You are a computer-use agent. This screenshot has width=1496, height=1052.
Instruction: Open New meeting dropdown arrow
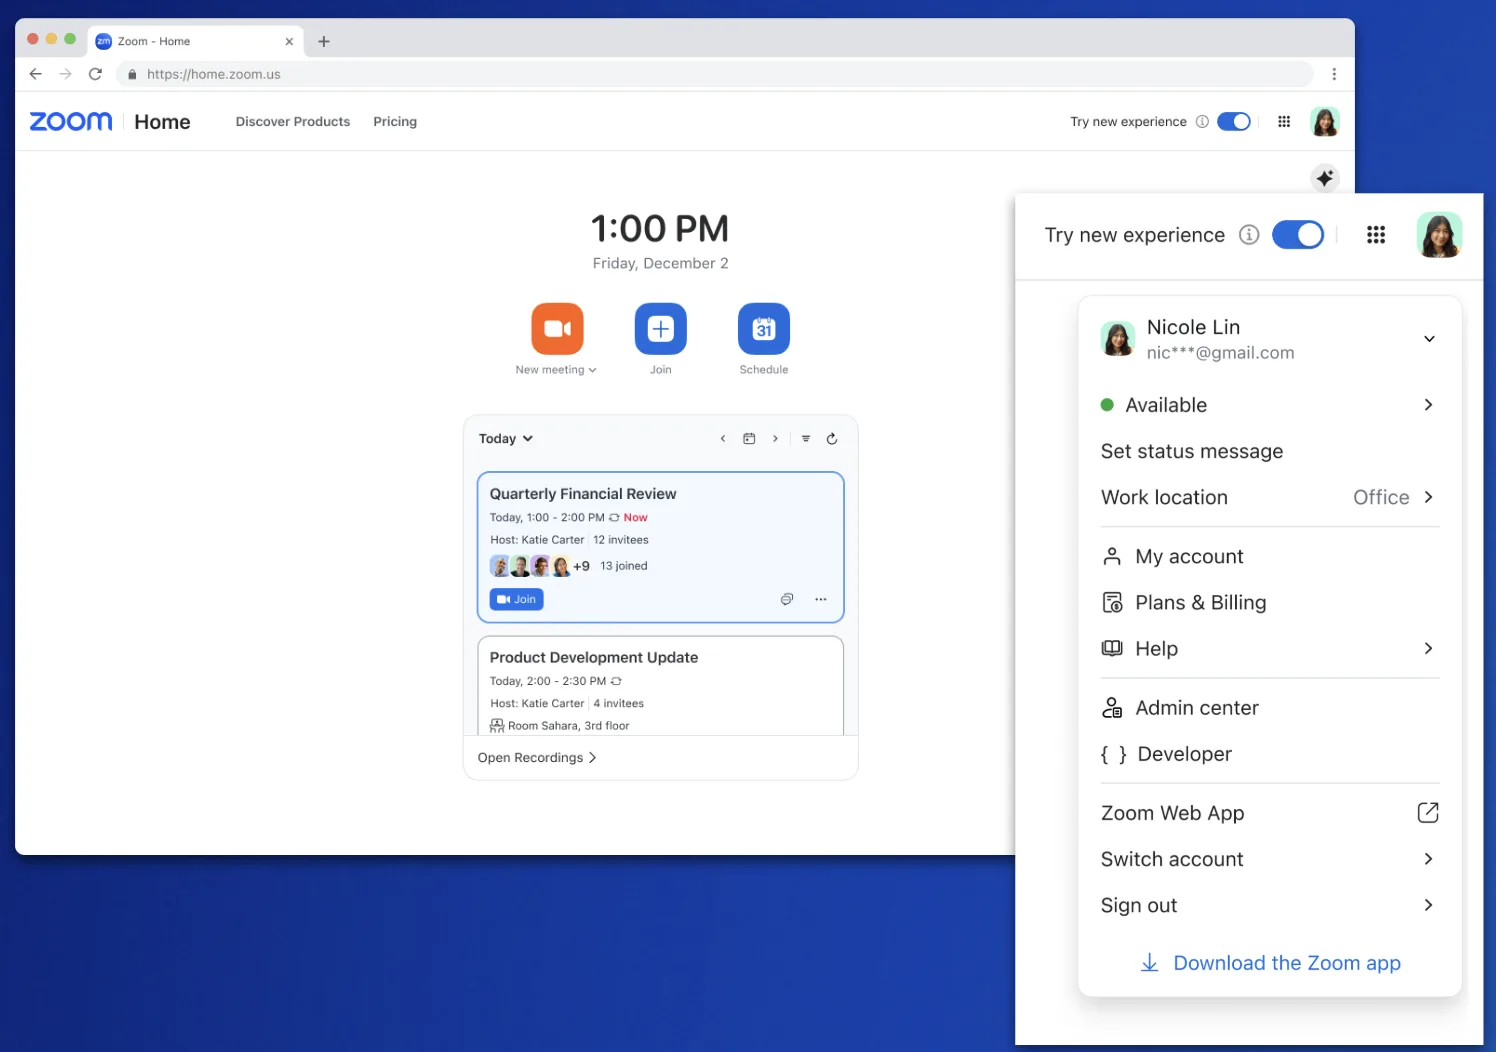[x=593, y=370]
